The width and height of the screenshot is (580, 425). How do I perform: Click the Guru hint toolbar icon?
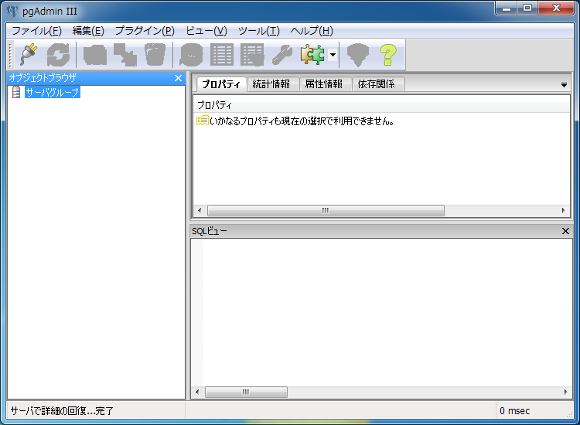click(358, 55)
